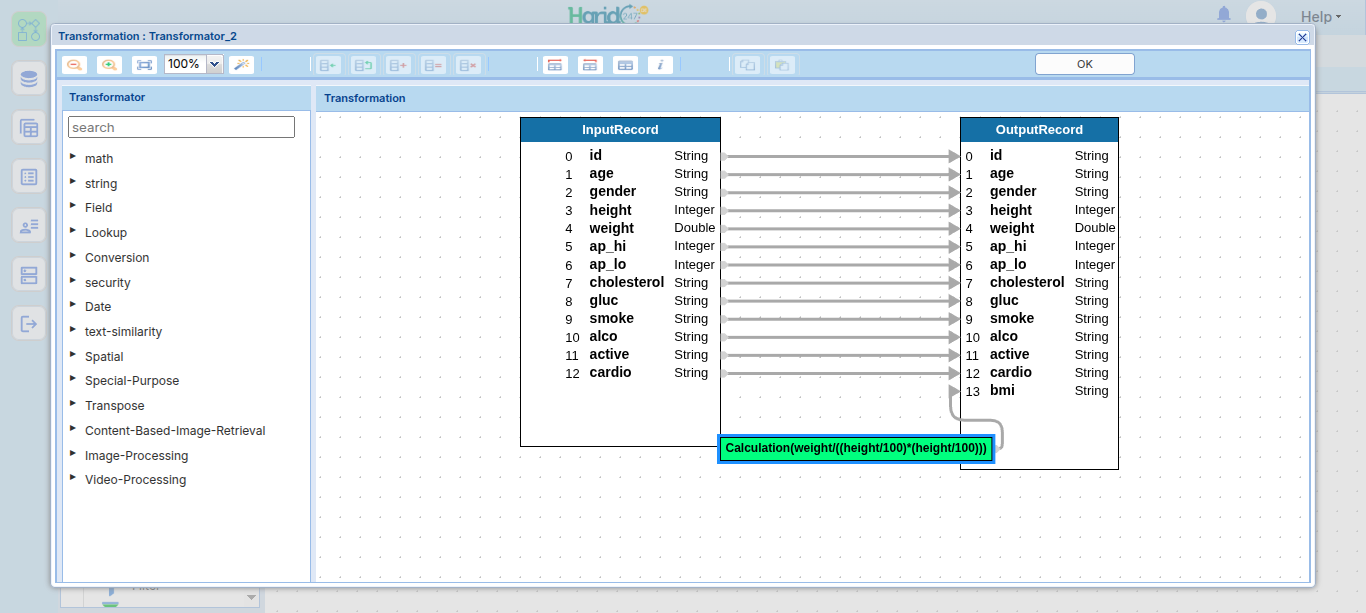Expand the security category

(x=74, y=281)
